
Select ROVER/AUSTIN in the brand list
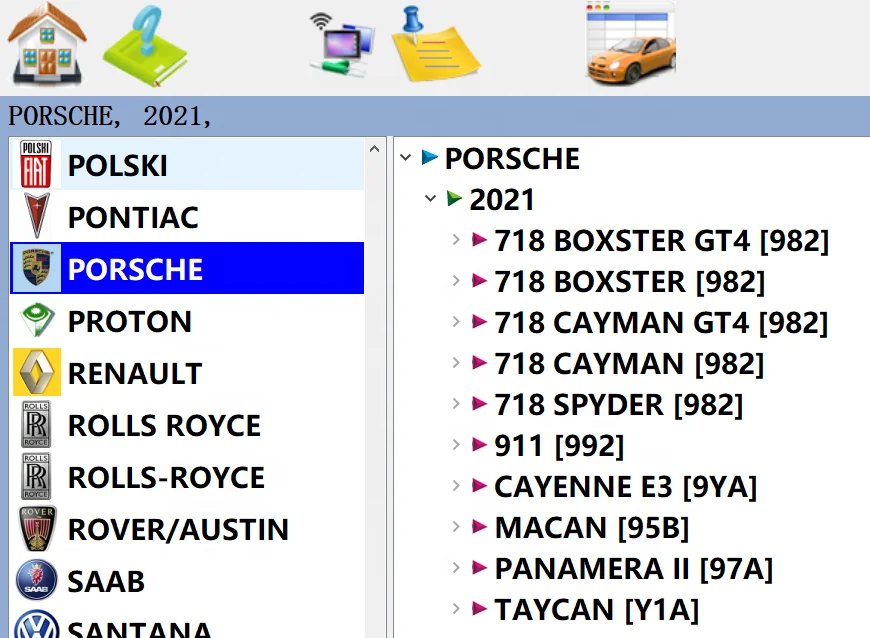[187, 528]
